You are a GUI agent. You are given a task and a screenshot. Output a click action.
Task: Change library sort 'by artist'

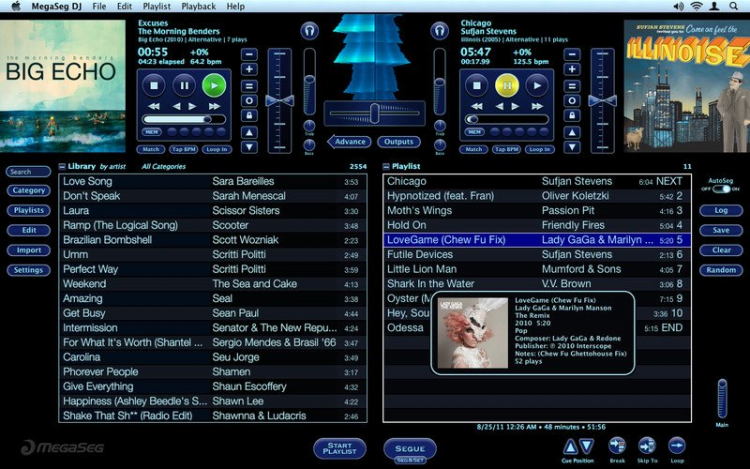pyautogui.click(x=112, y=167)
